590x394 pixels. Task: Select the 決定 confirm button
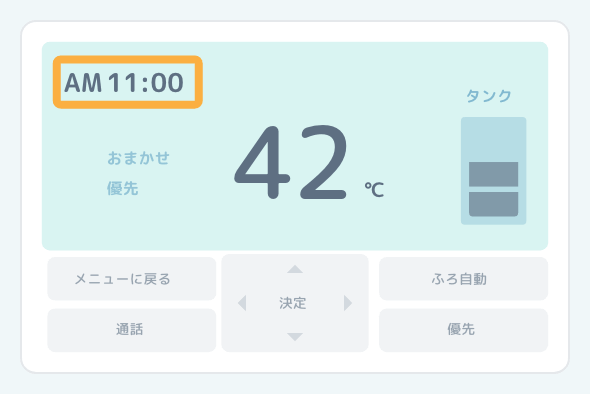click(x=293, y=303)
